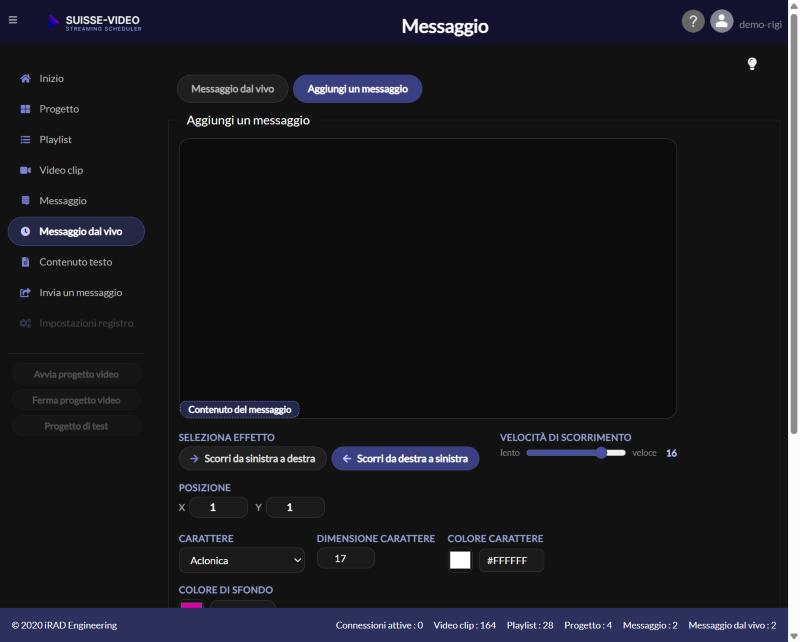Click the Dimensione carattere input field
This screenshot has height=642, width=800.
(x=345, y=558)
